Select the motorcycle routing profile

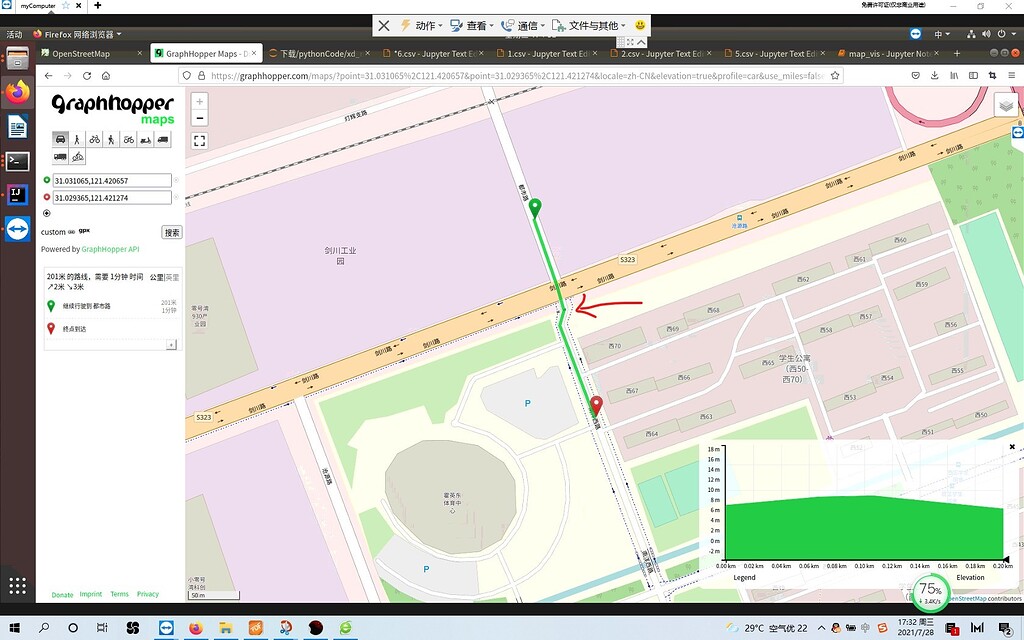pos(129,140)
